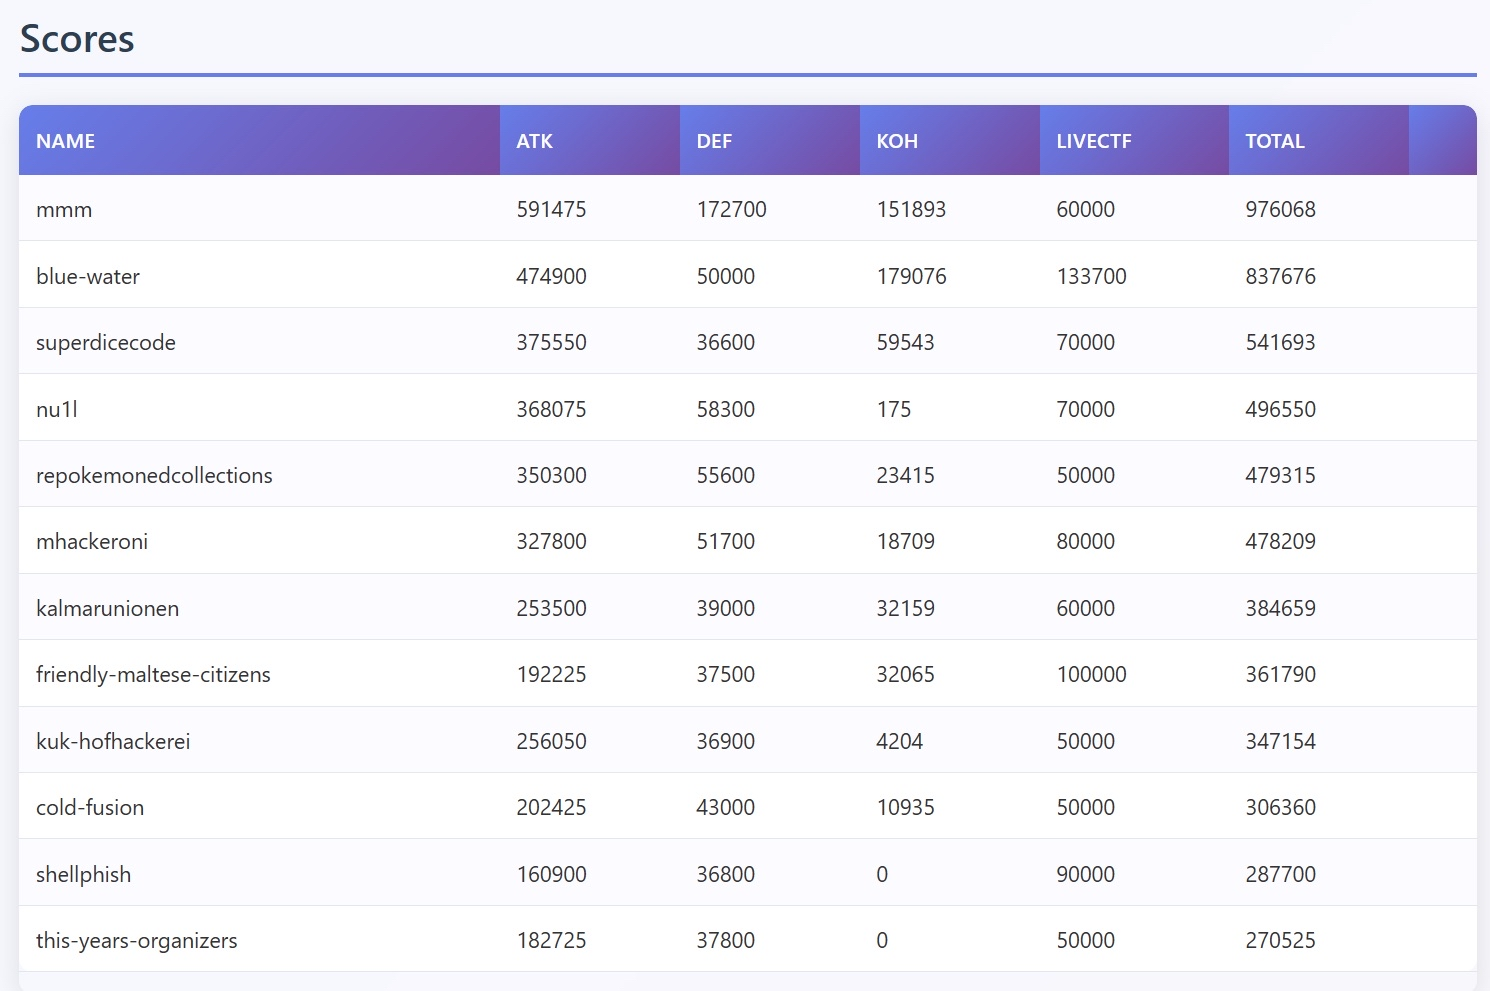This screenshot has width=1490, height=991.
Task: Select the shellphish team name
Action: pos(84,875)
